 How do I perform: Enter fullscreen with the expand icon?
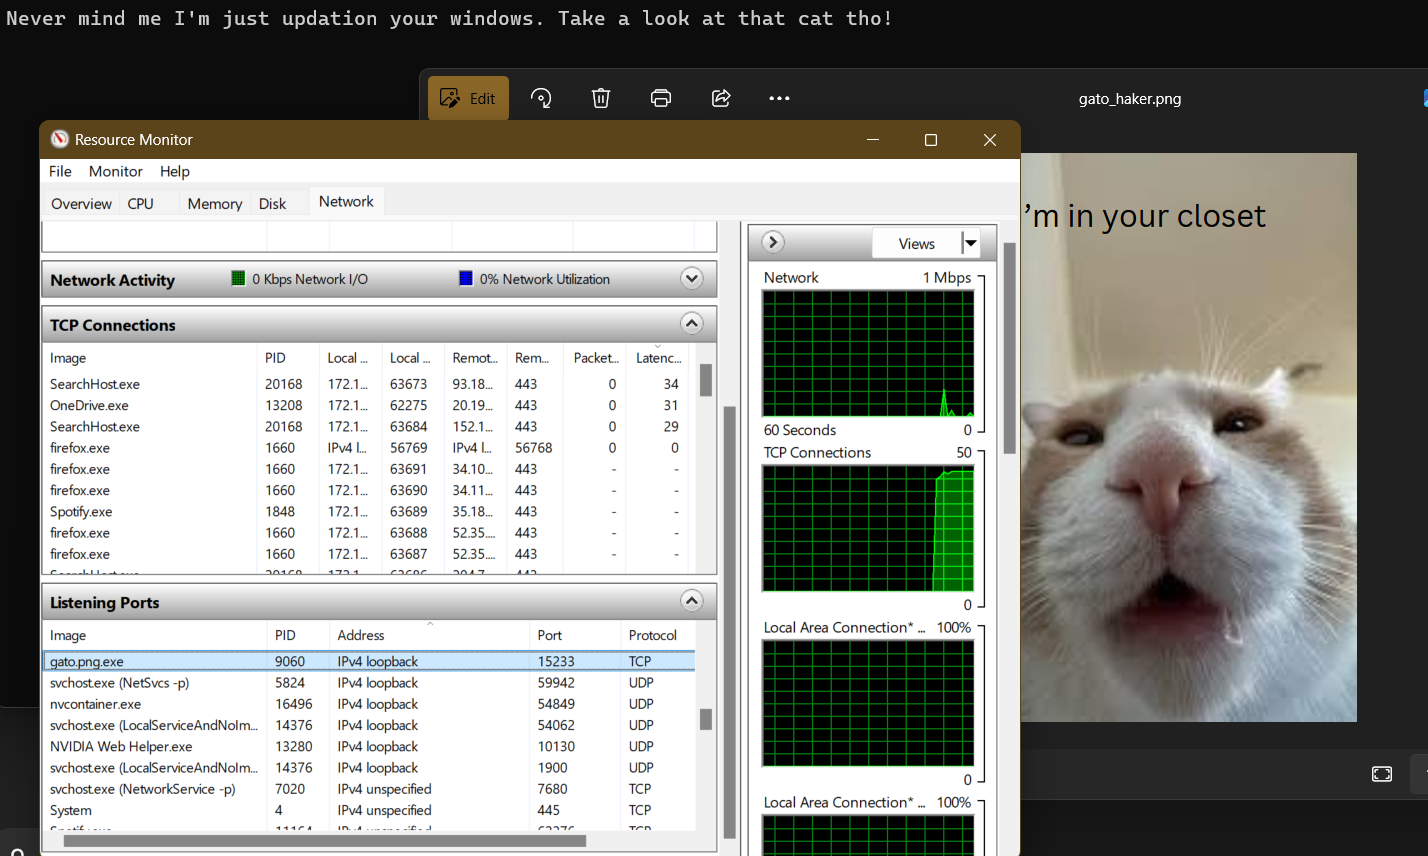click(1381, 773)
